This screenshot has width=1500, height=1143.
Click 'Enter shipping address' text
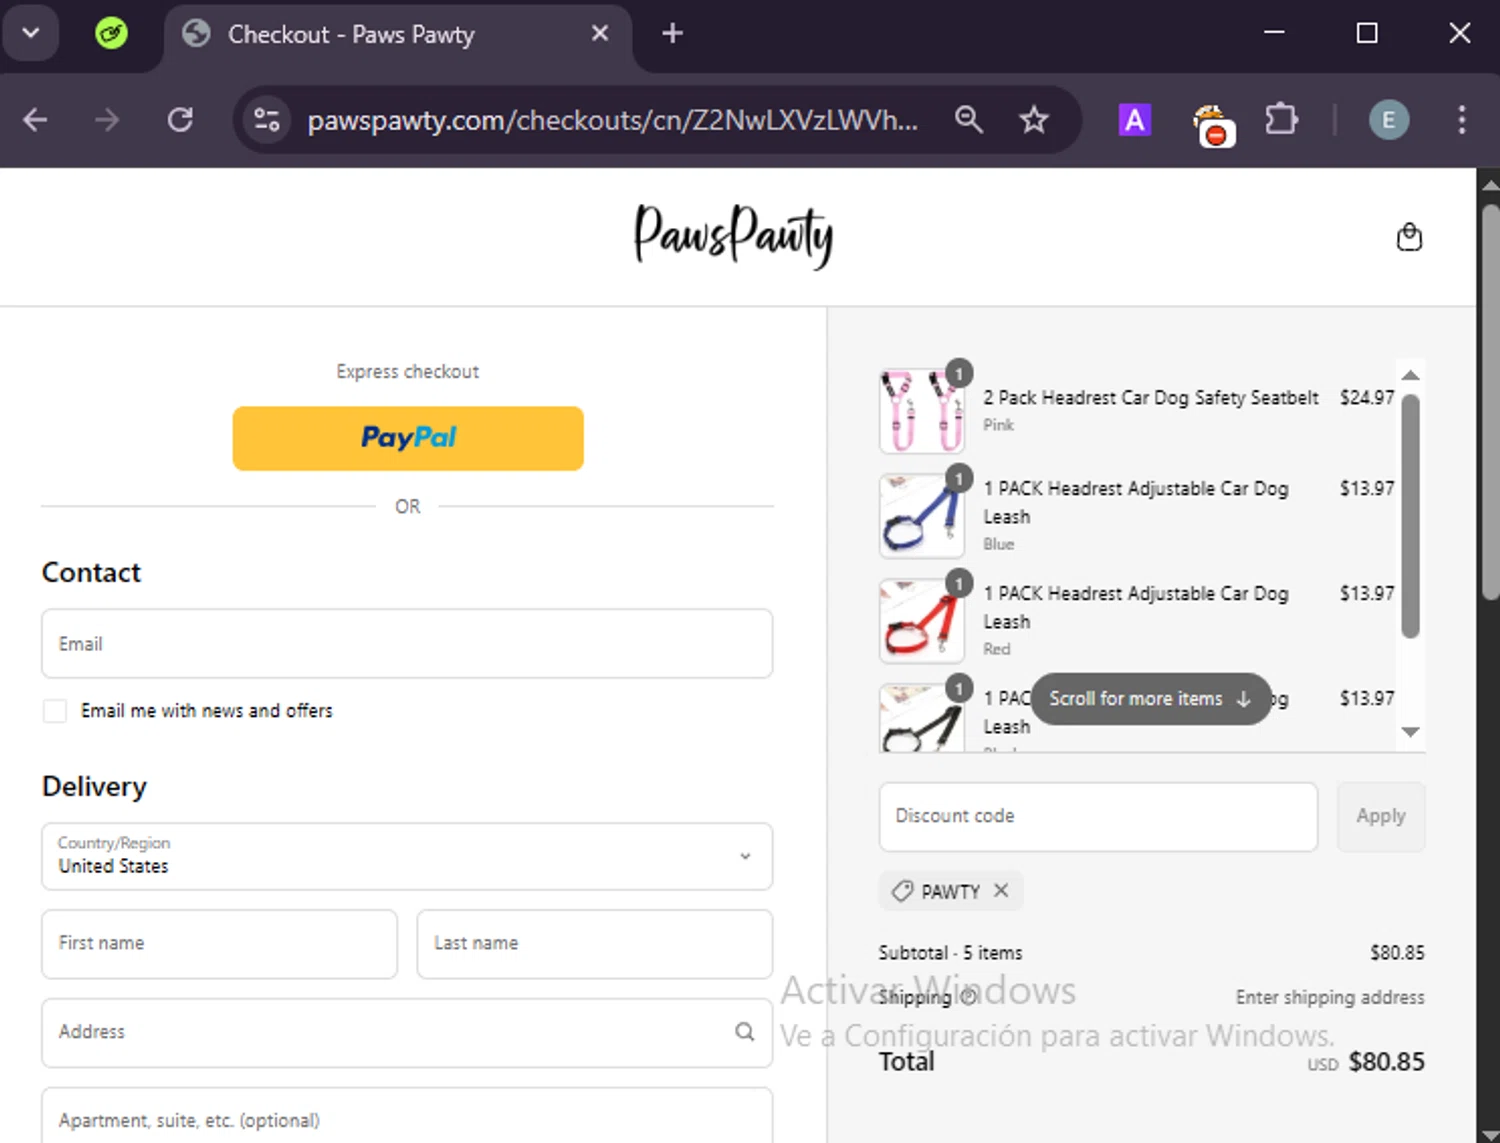point(1330,997)
